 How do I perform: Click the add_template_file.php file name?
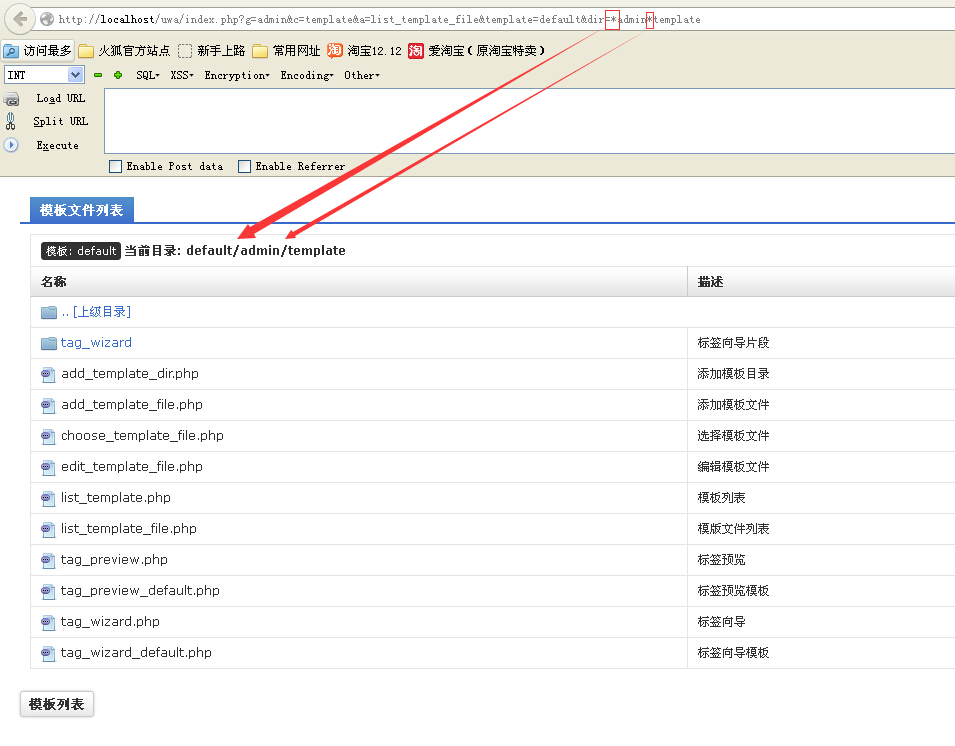pyautogui.click(x=132, y=405)
